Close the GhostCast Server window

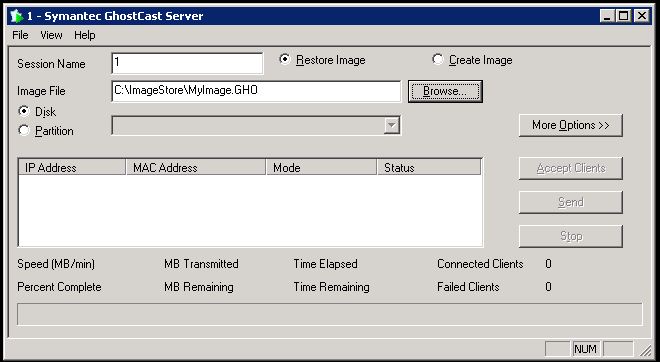[641, 16]
